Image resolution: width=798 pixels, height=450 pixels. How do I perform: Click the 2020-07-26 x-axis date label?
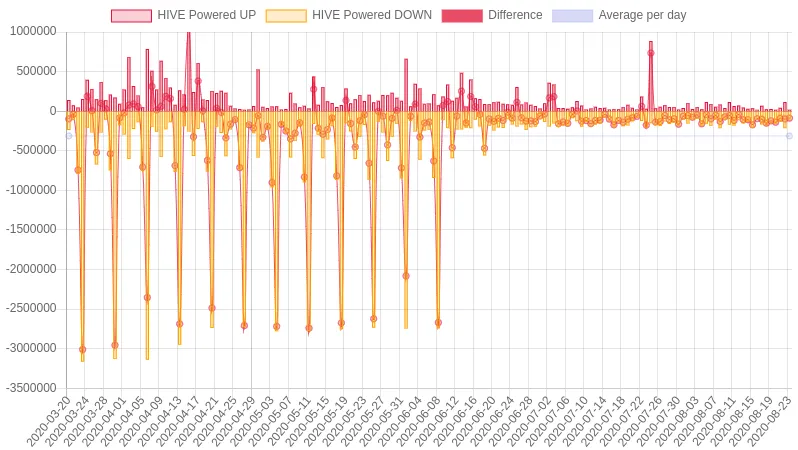640,420
